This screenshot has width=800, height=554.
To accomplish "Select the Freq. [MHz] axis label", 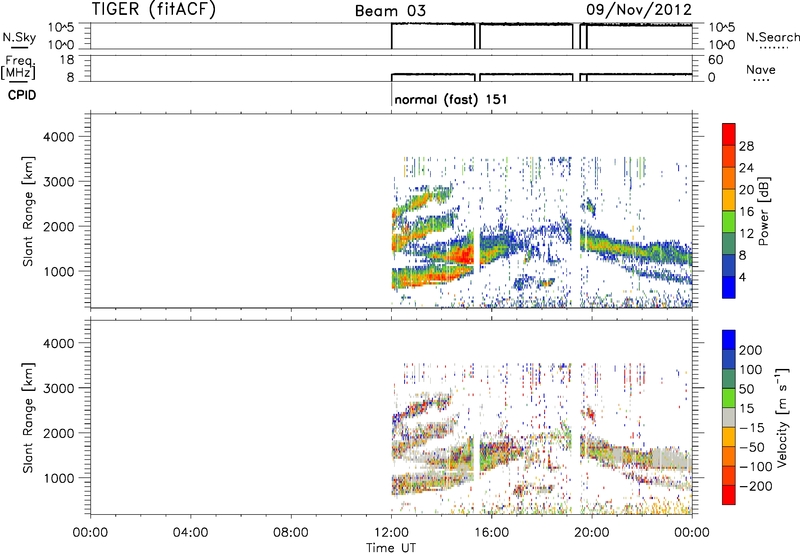I will (x=19, y=67).
